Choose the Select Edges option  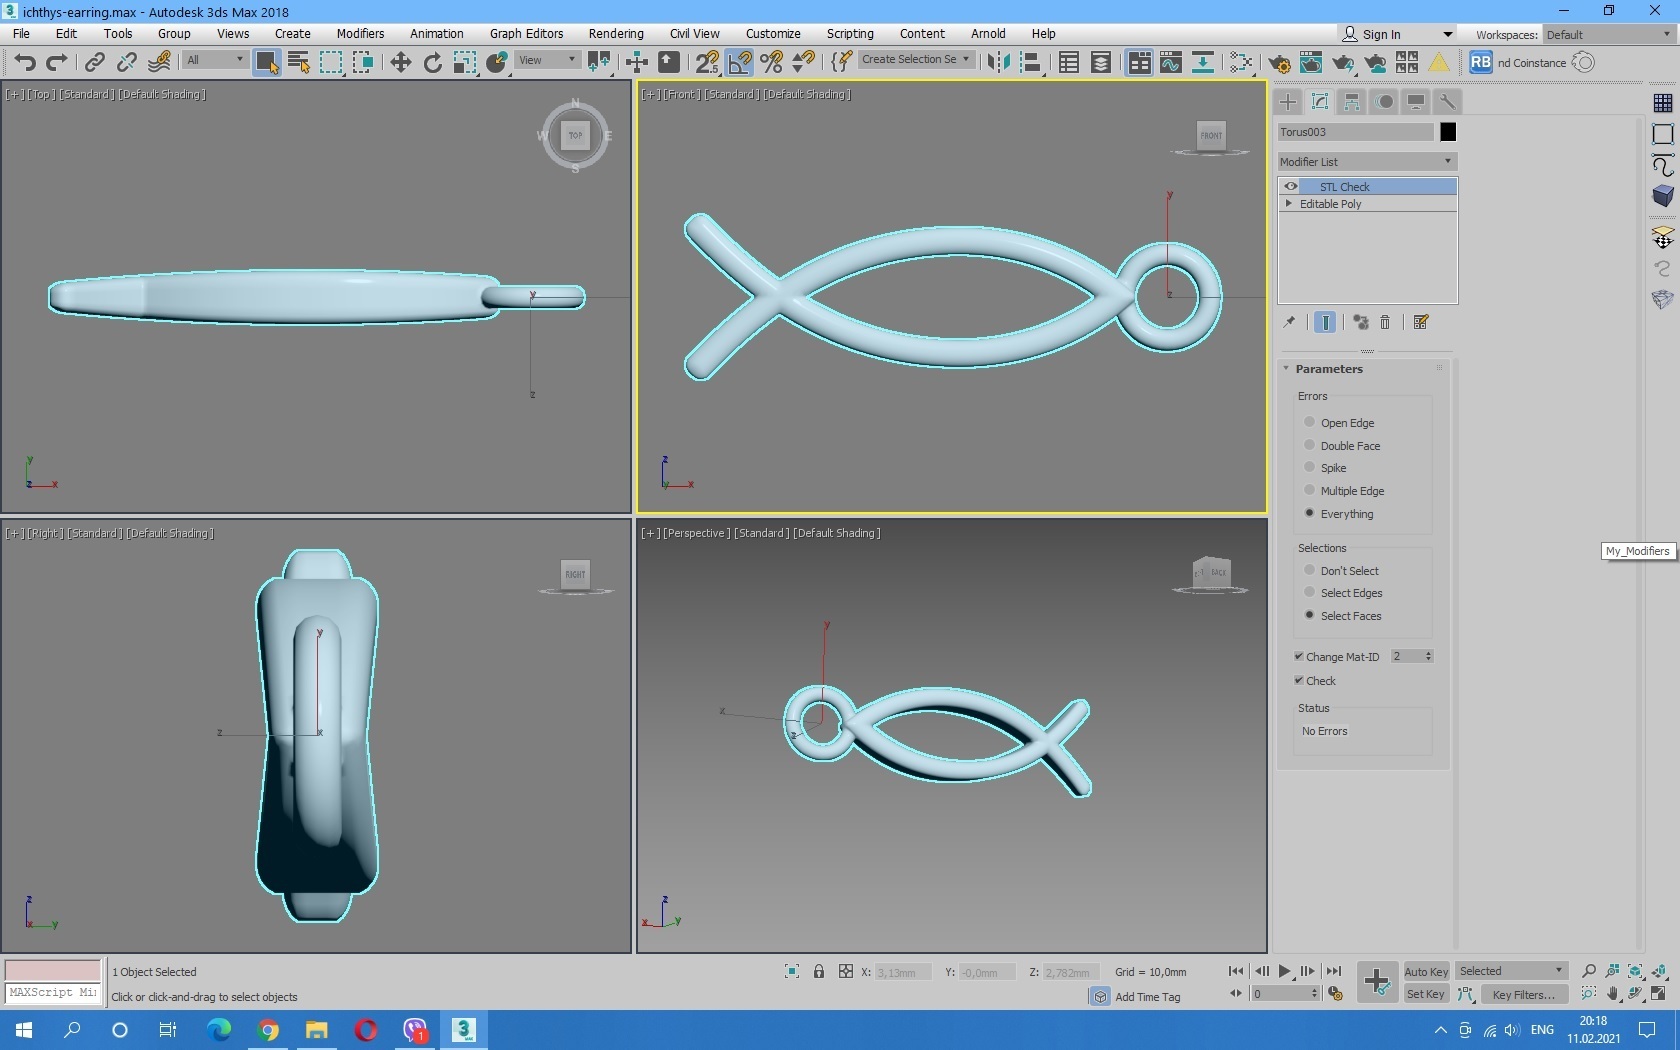pyautogui.click(x=1310, y=593)
